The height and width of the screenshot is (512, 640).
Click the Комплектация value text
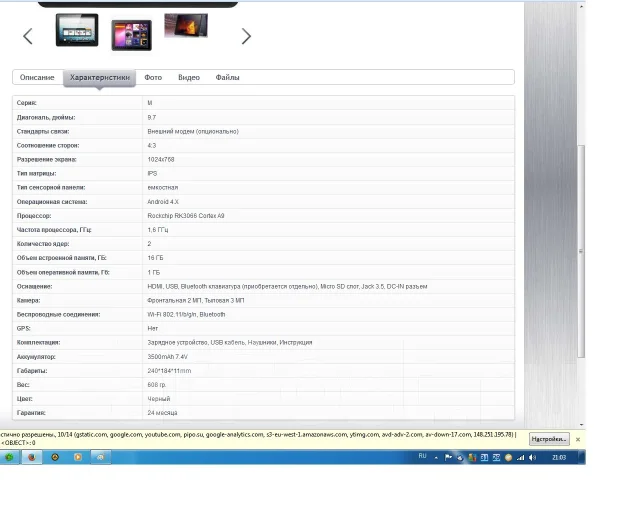(x=230, y=342)
